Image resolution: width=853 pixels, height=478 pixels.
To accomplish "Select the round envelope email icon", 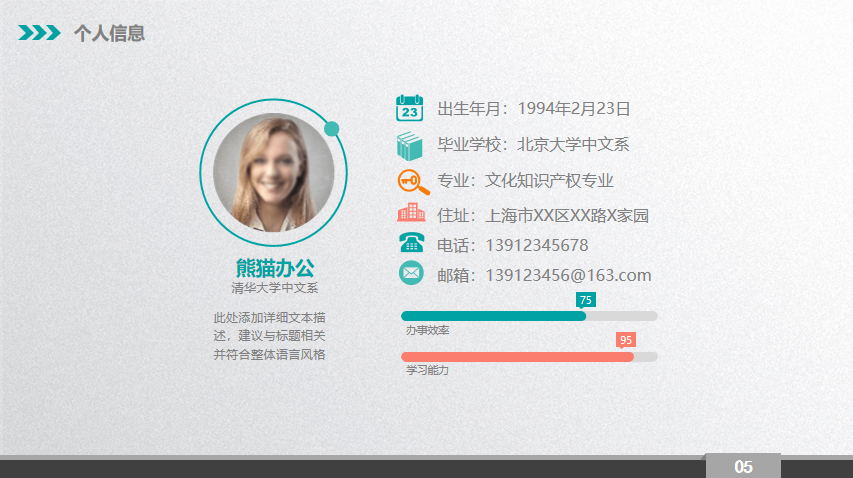I will pyautogui.click(x=411, y=273).
